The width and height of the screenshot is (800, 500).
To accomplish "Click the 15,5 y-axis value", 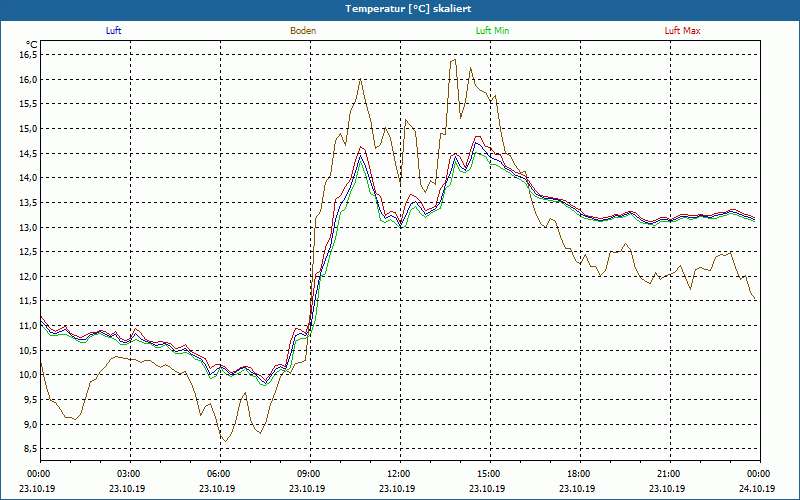I will 29,104.
